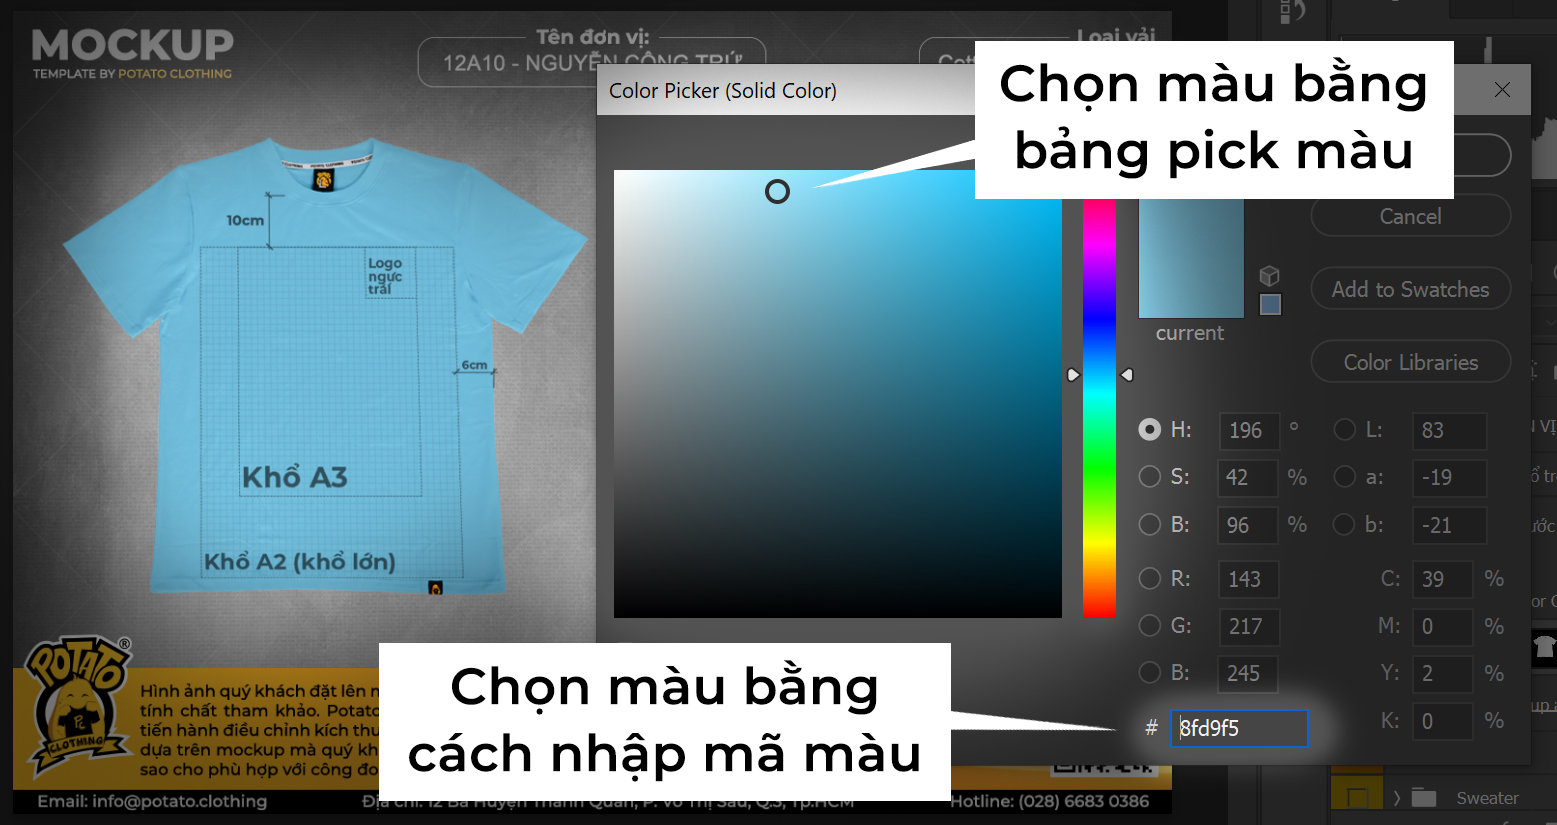Click the H hue value field 196
The image size is (1557, 825).
coord(1249,430)
